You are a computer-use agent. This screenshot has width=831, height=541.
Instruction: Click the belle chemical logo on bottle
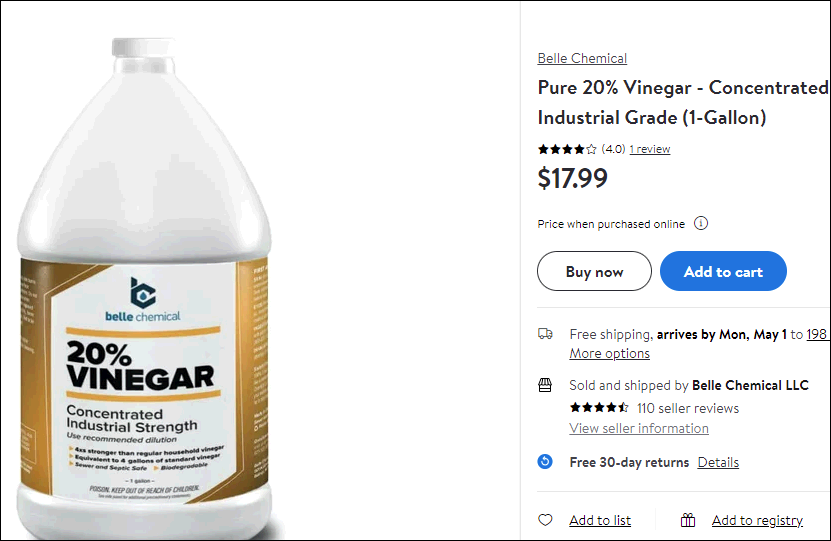coord(143,299)
